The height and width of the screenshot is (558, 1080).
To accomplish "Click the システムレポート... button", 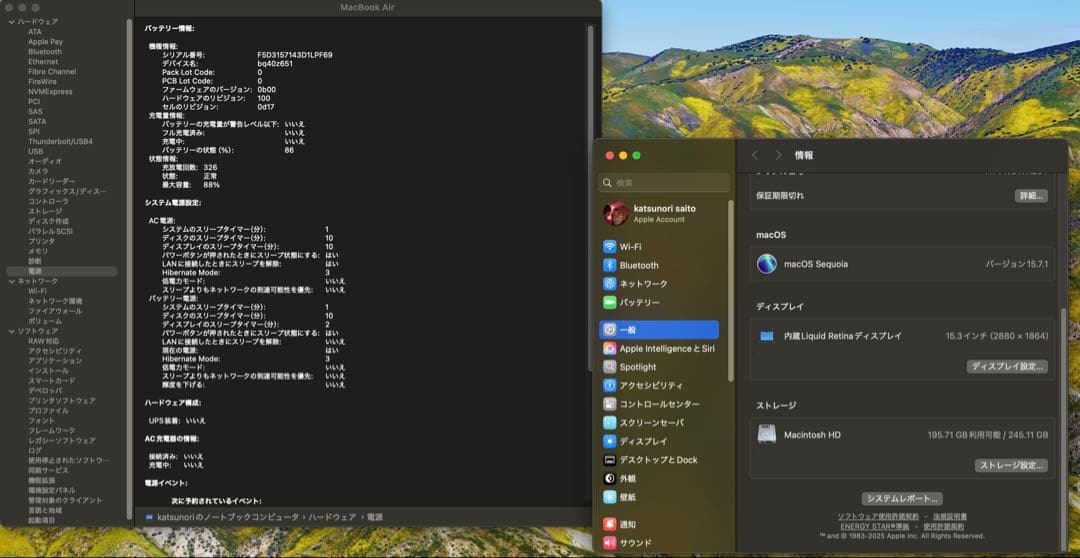I will coord(901,498).
